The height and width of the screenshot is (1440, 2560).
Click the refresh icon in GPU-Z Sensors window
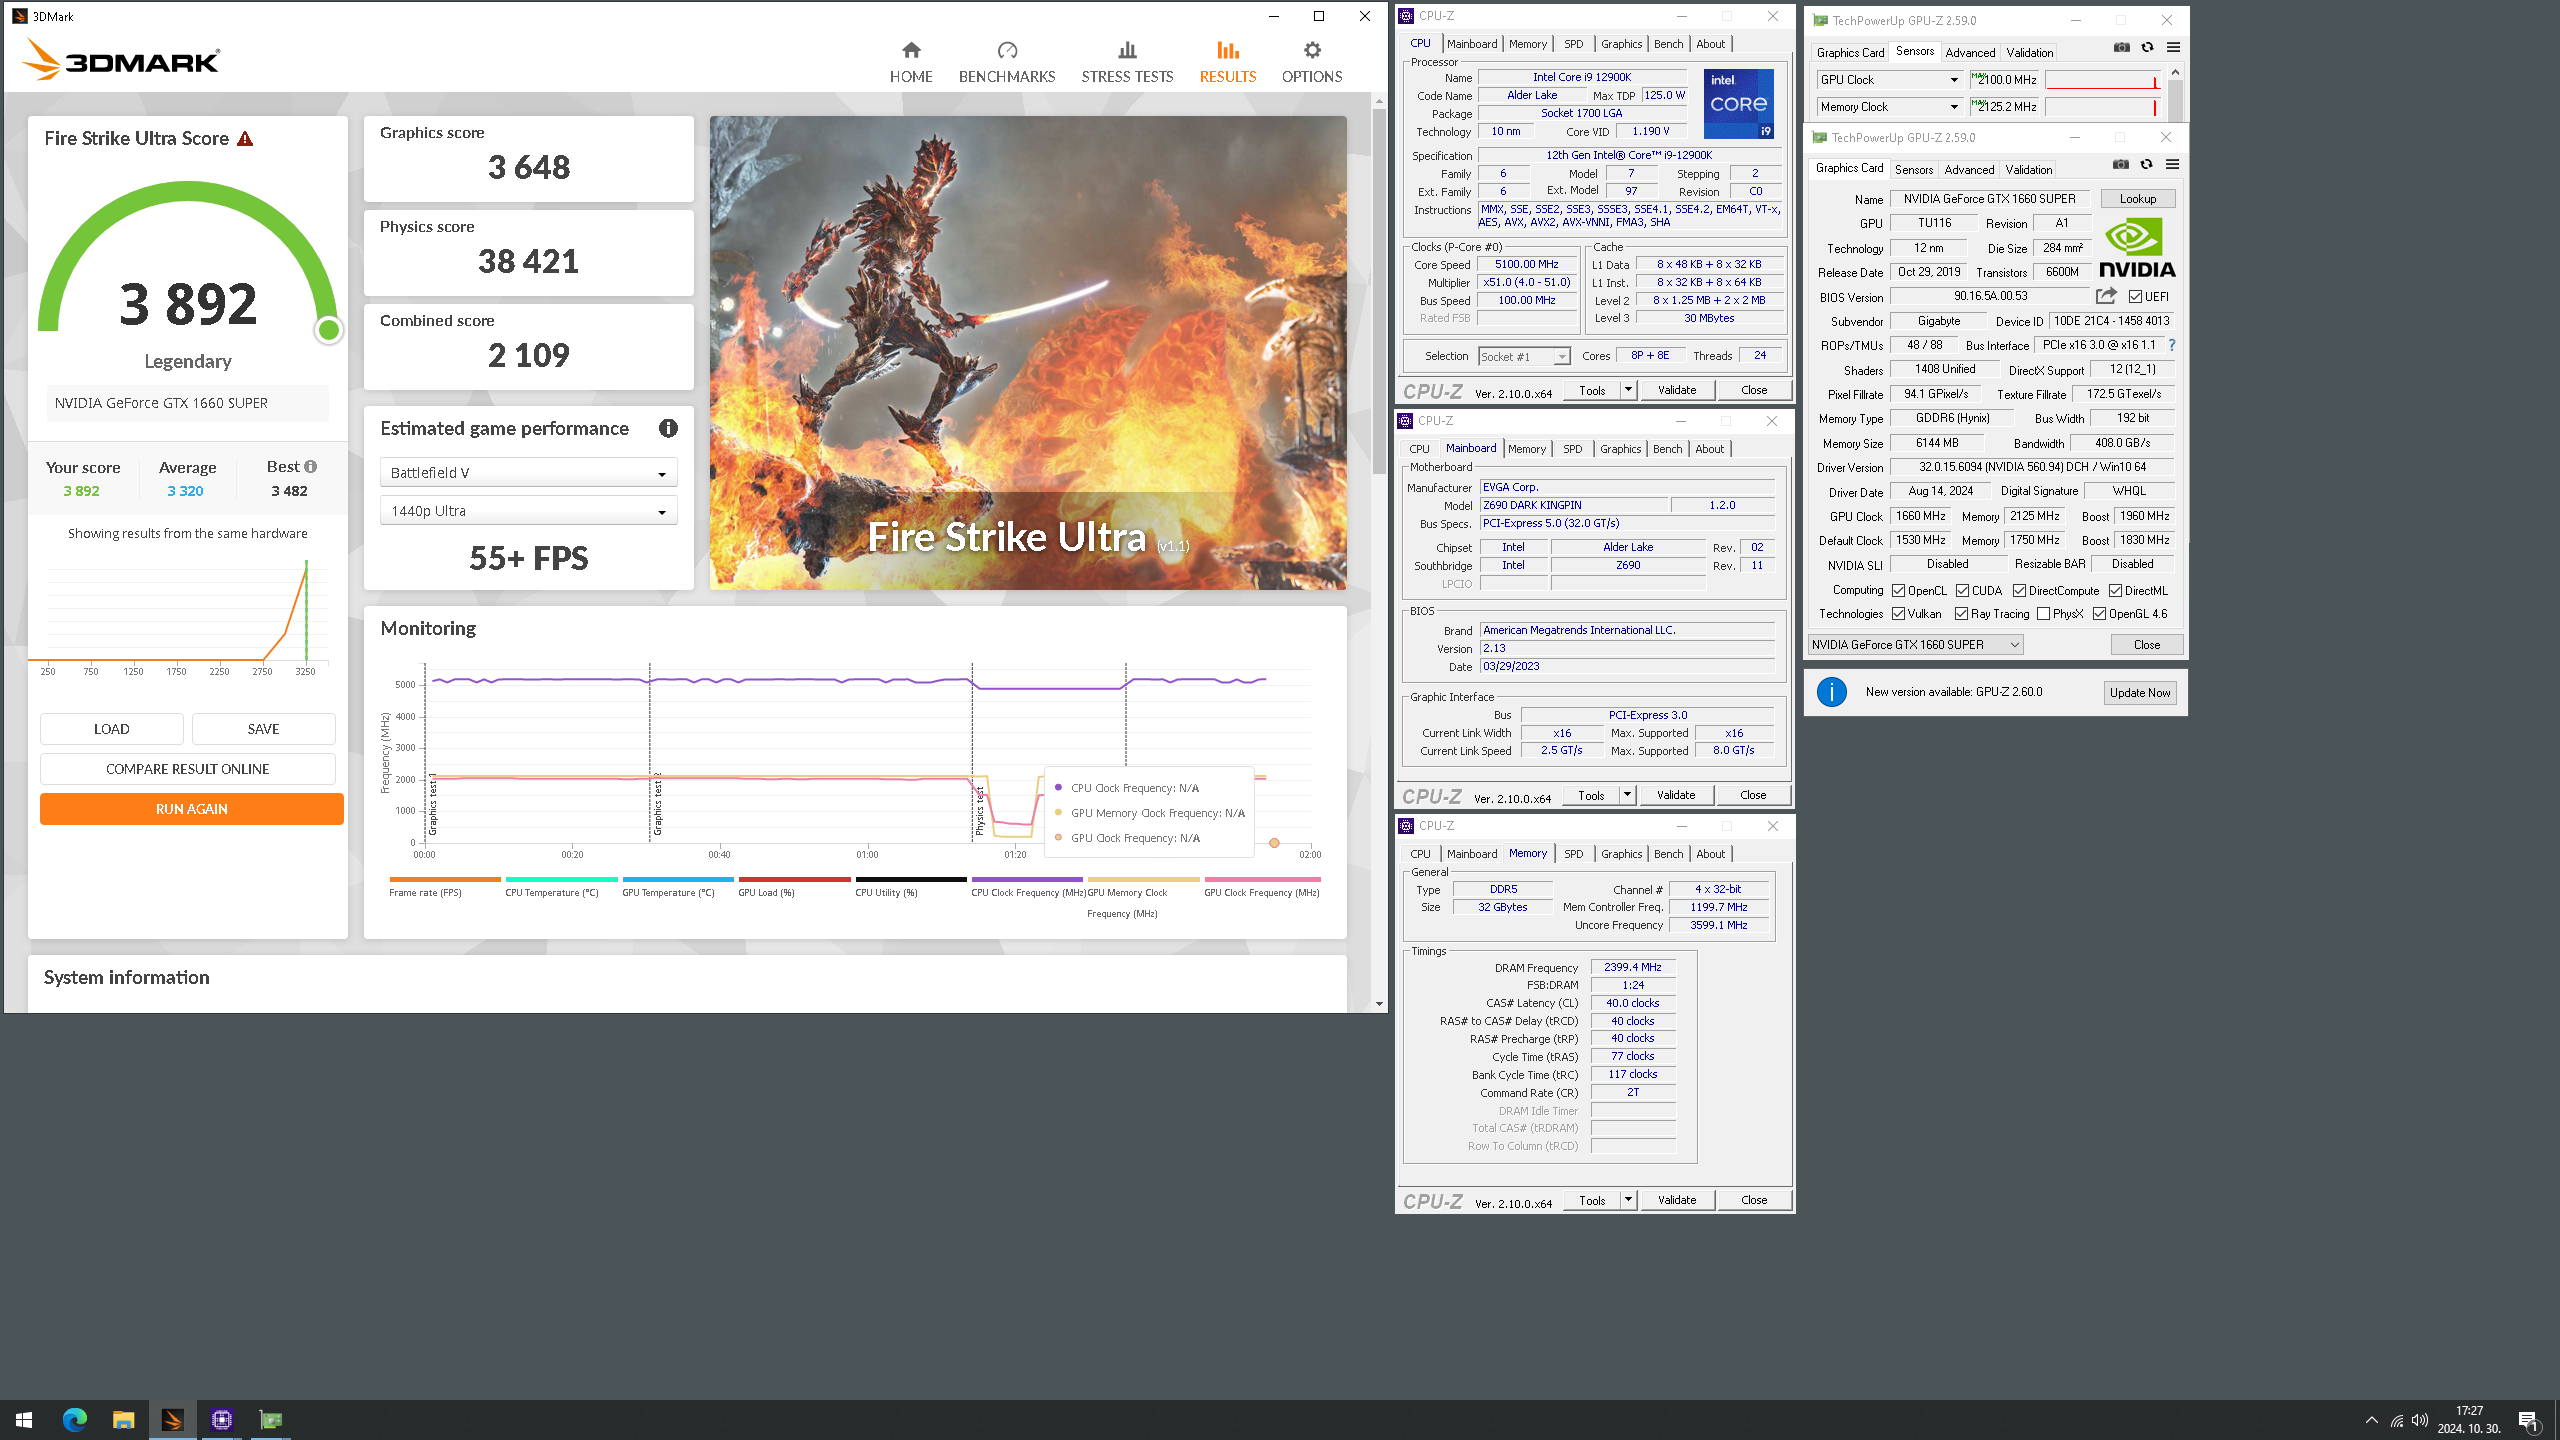[x=2147, y=48]
